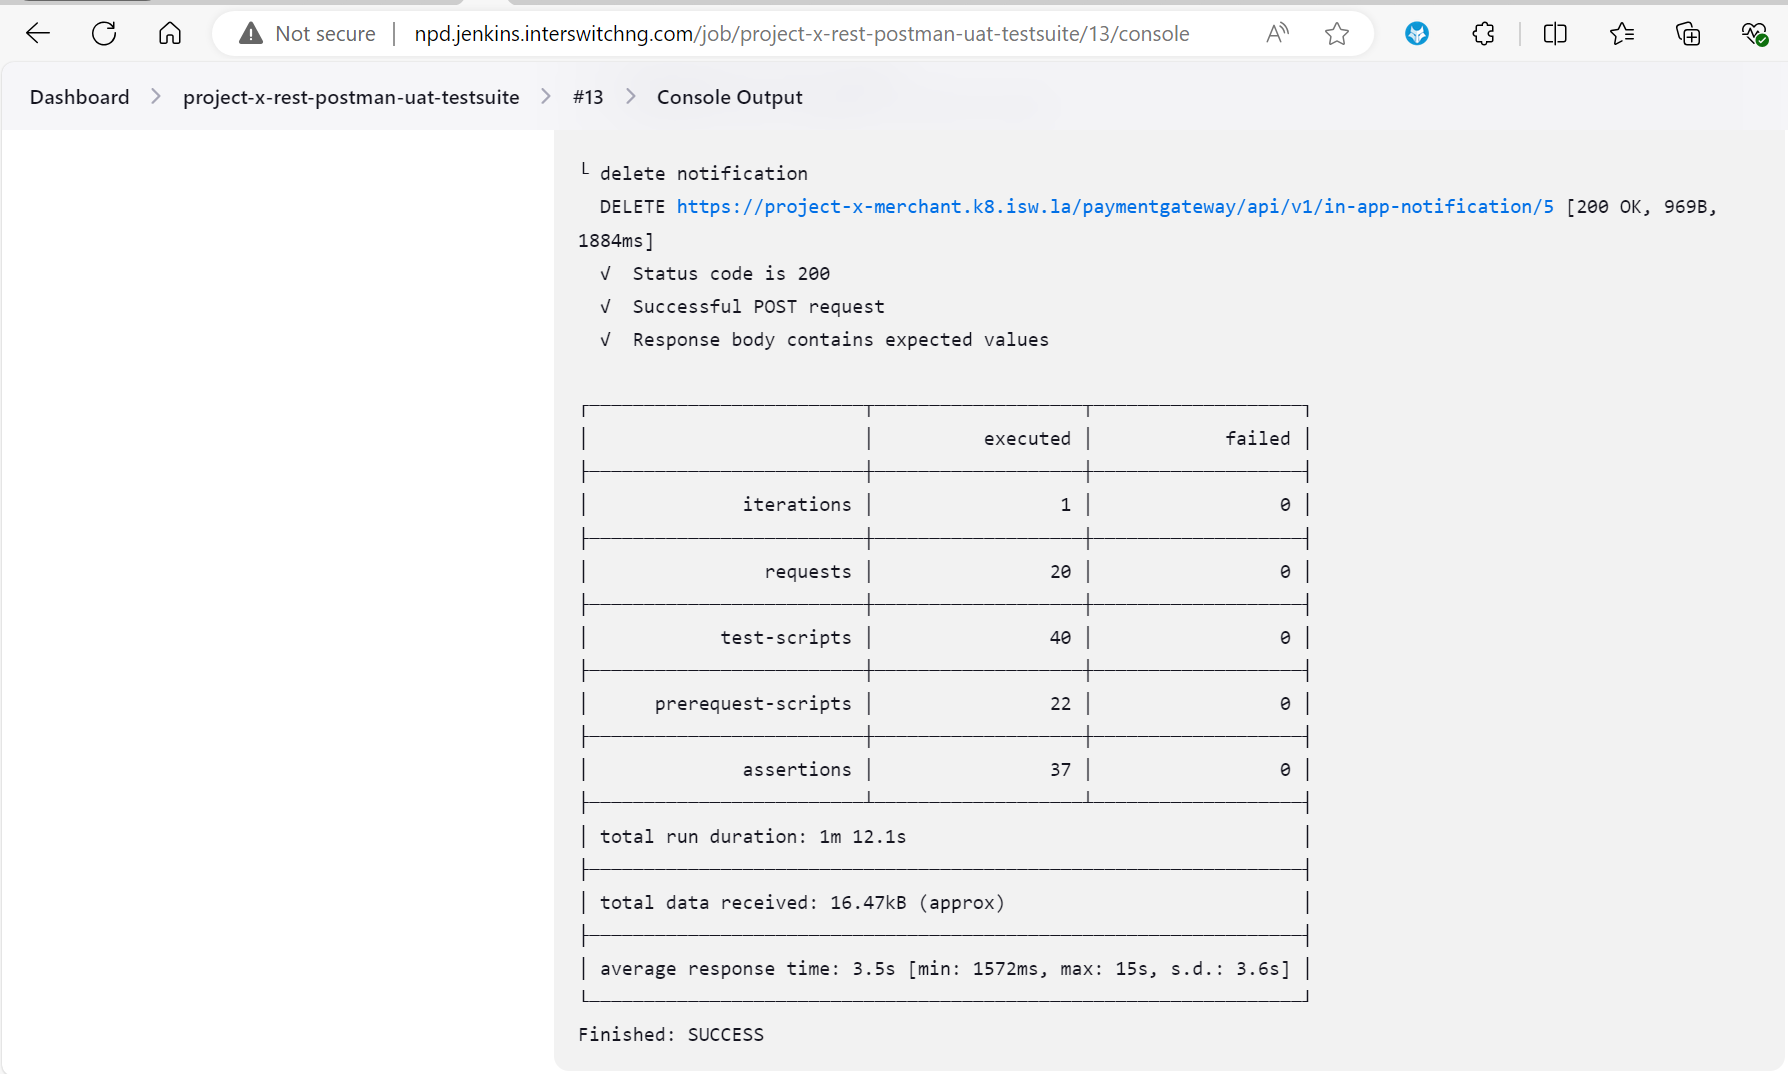
Task: Open Browser essentials heart icon
Action: click(x=1754, y=34)
